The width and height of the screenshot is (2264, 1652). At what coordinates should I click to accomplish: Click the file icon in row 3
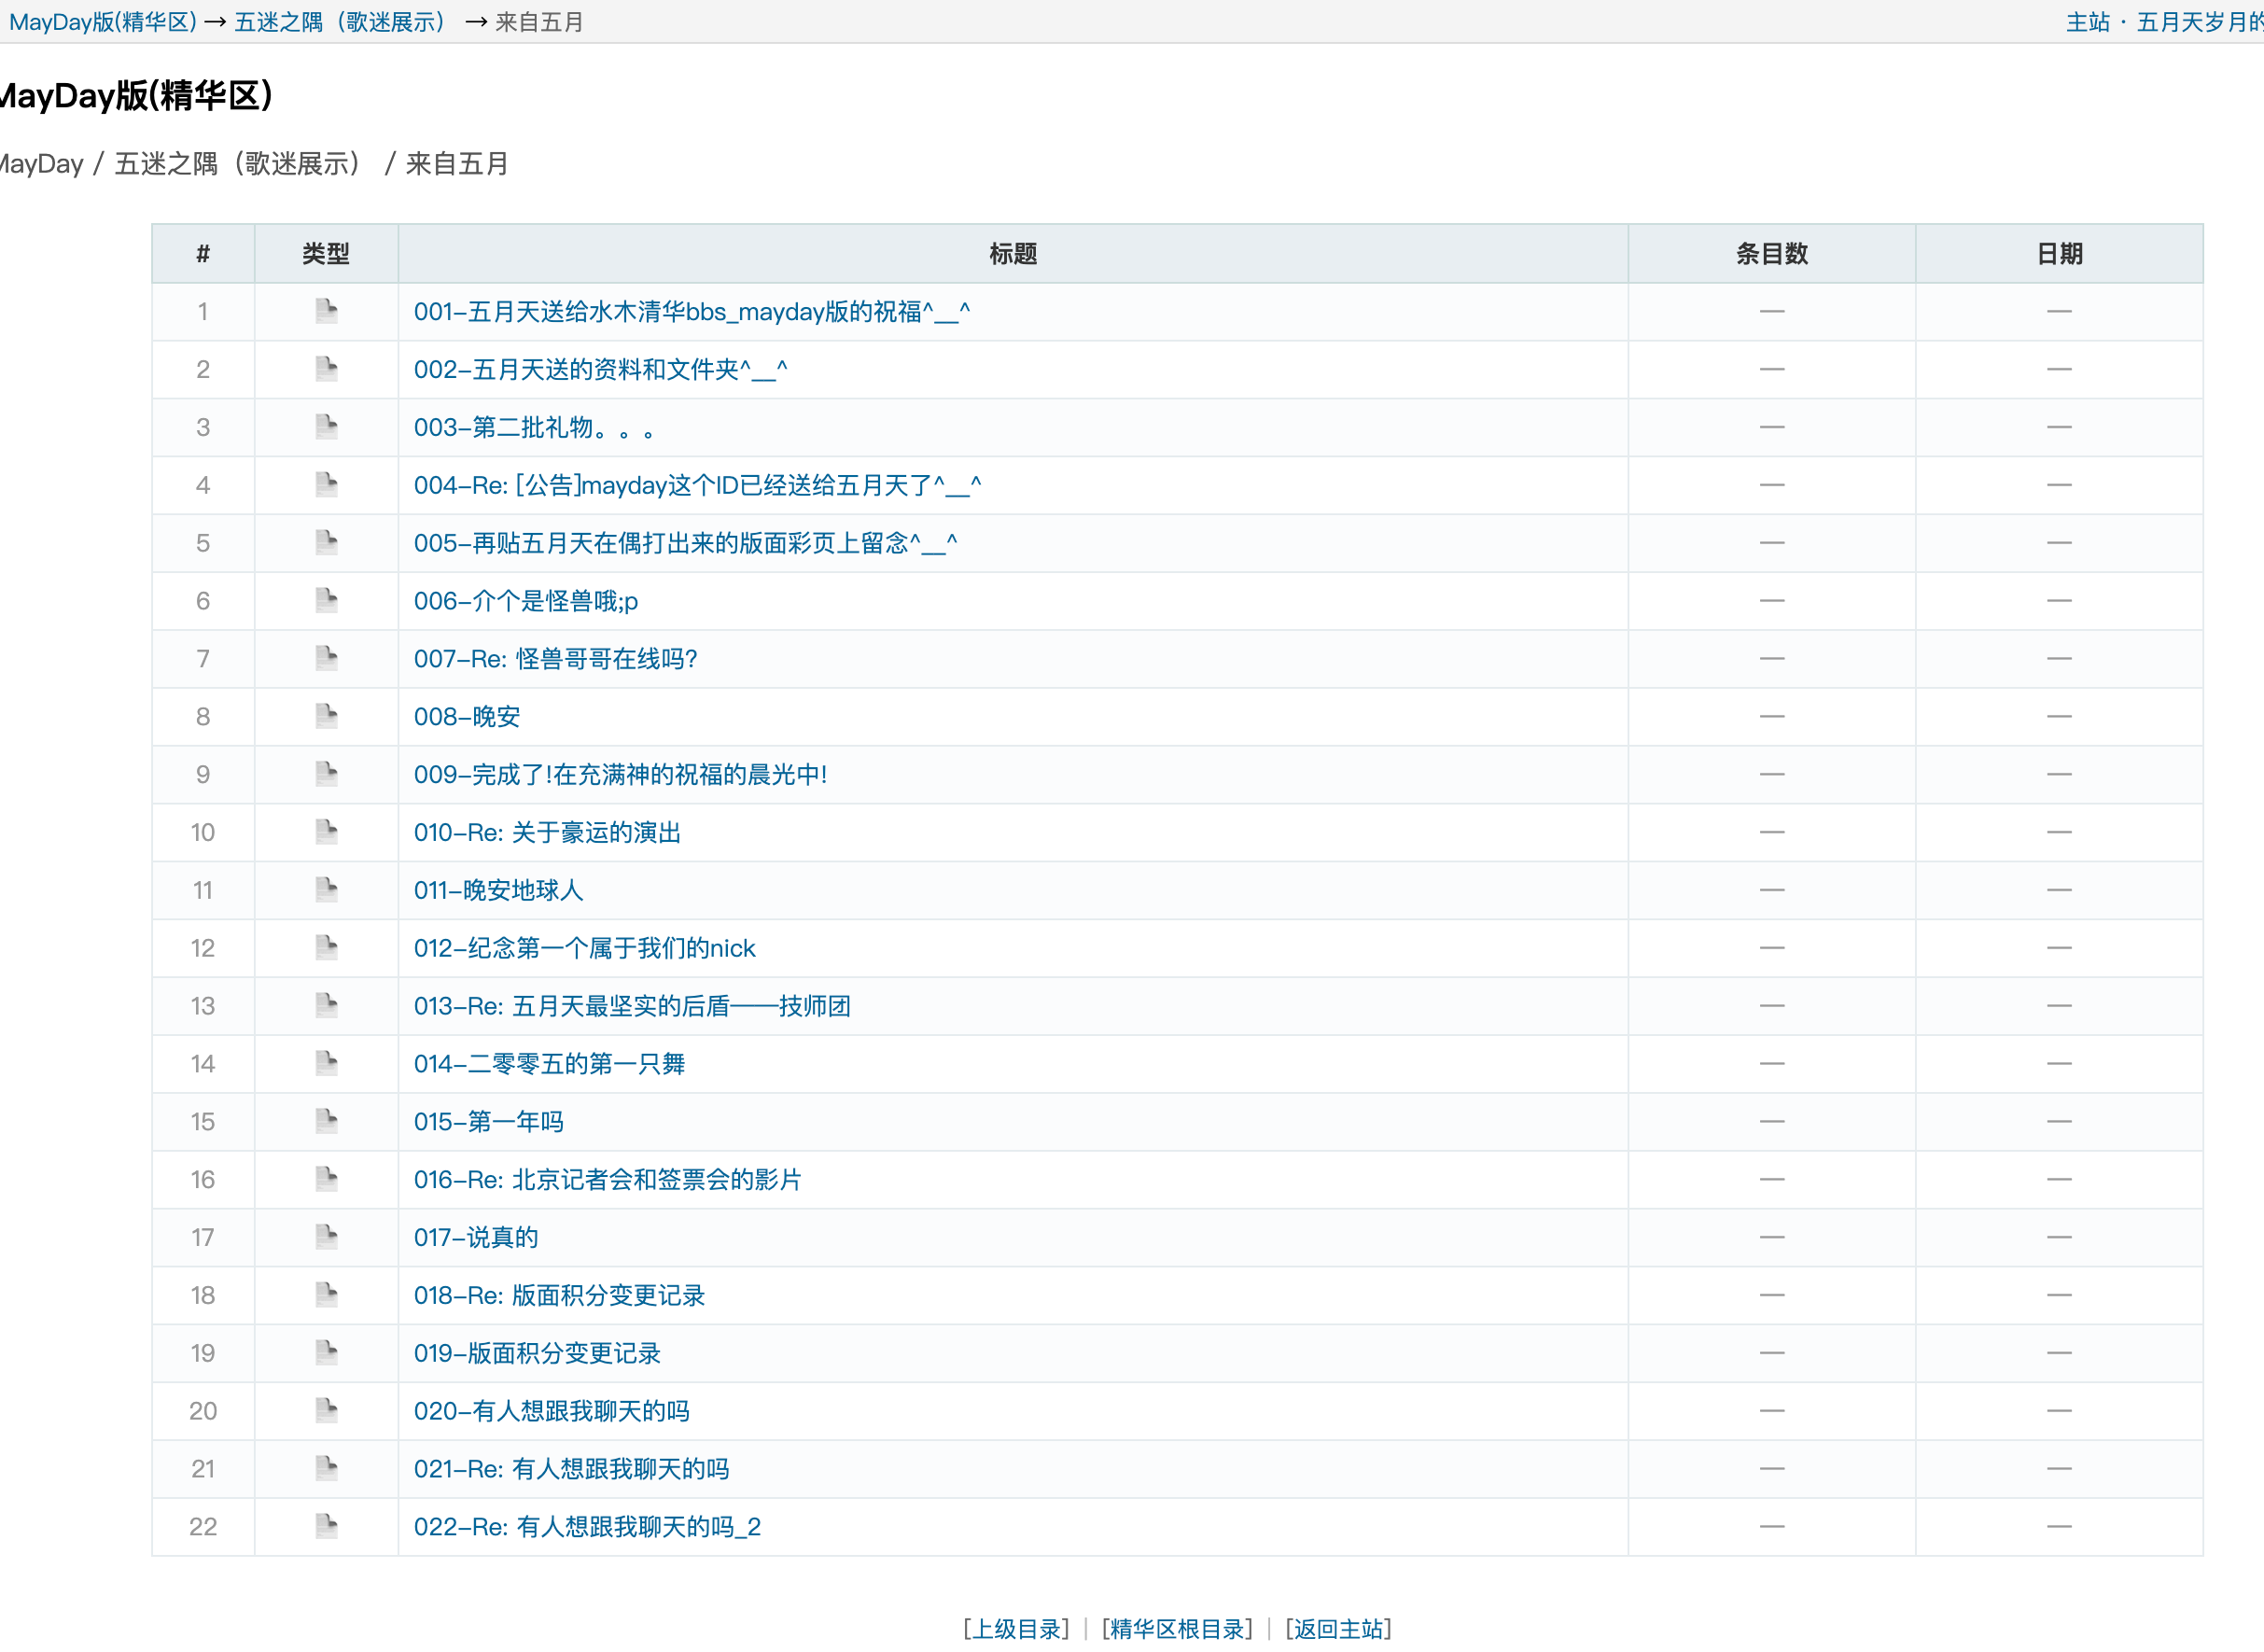[x=326, y=427]
